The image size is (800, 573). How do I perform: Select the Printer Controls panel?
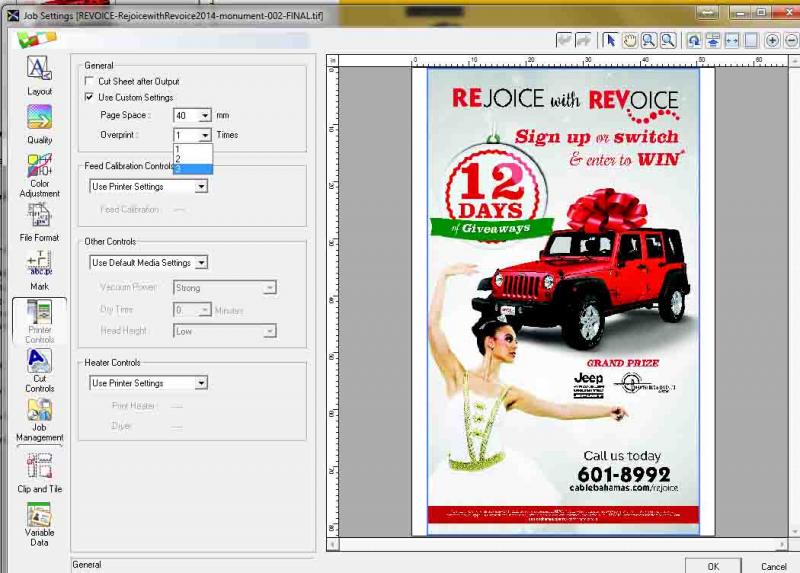[x=39, y=321]
